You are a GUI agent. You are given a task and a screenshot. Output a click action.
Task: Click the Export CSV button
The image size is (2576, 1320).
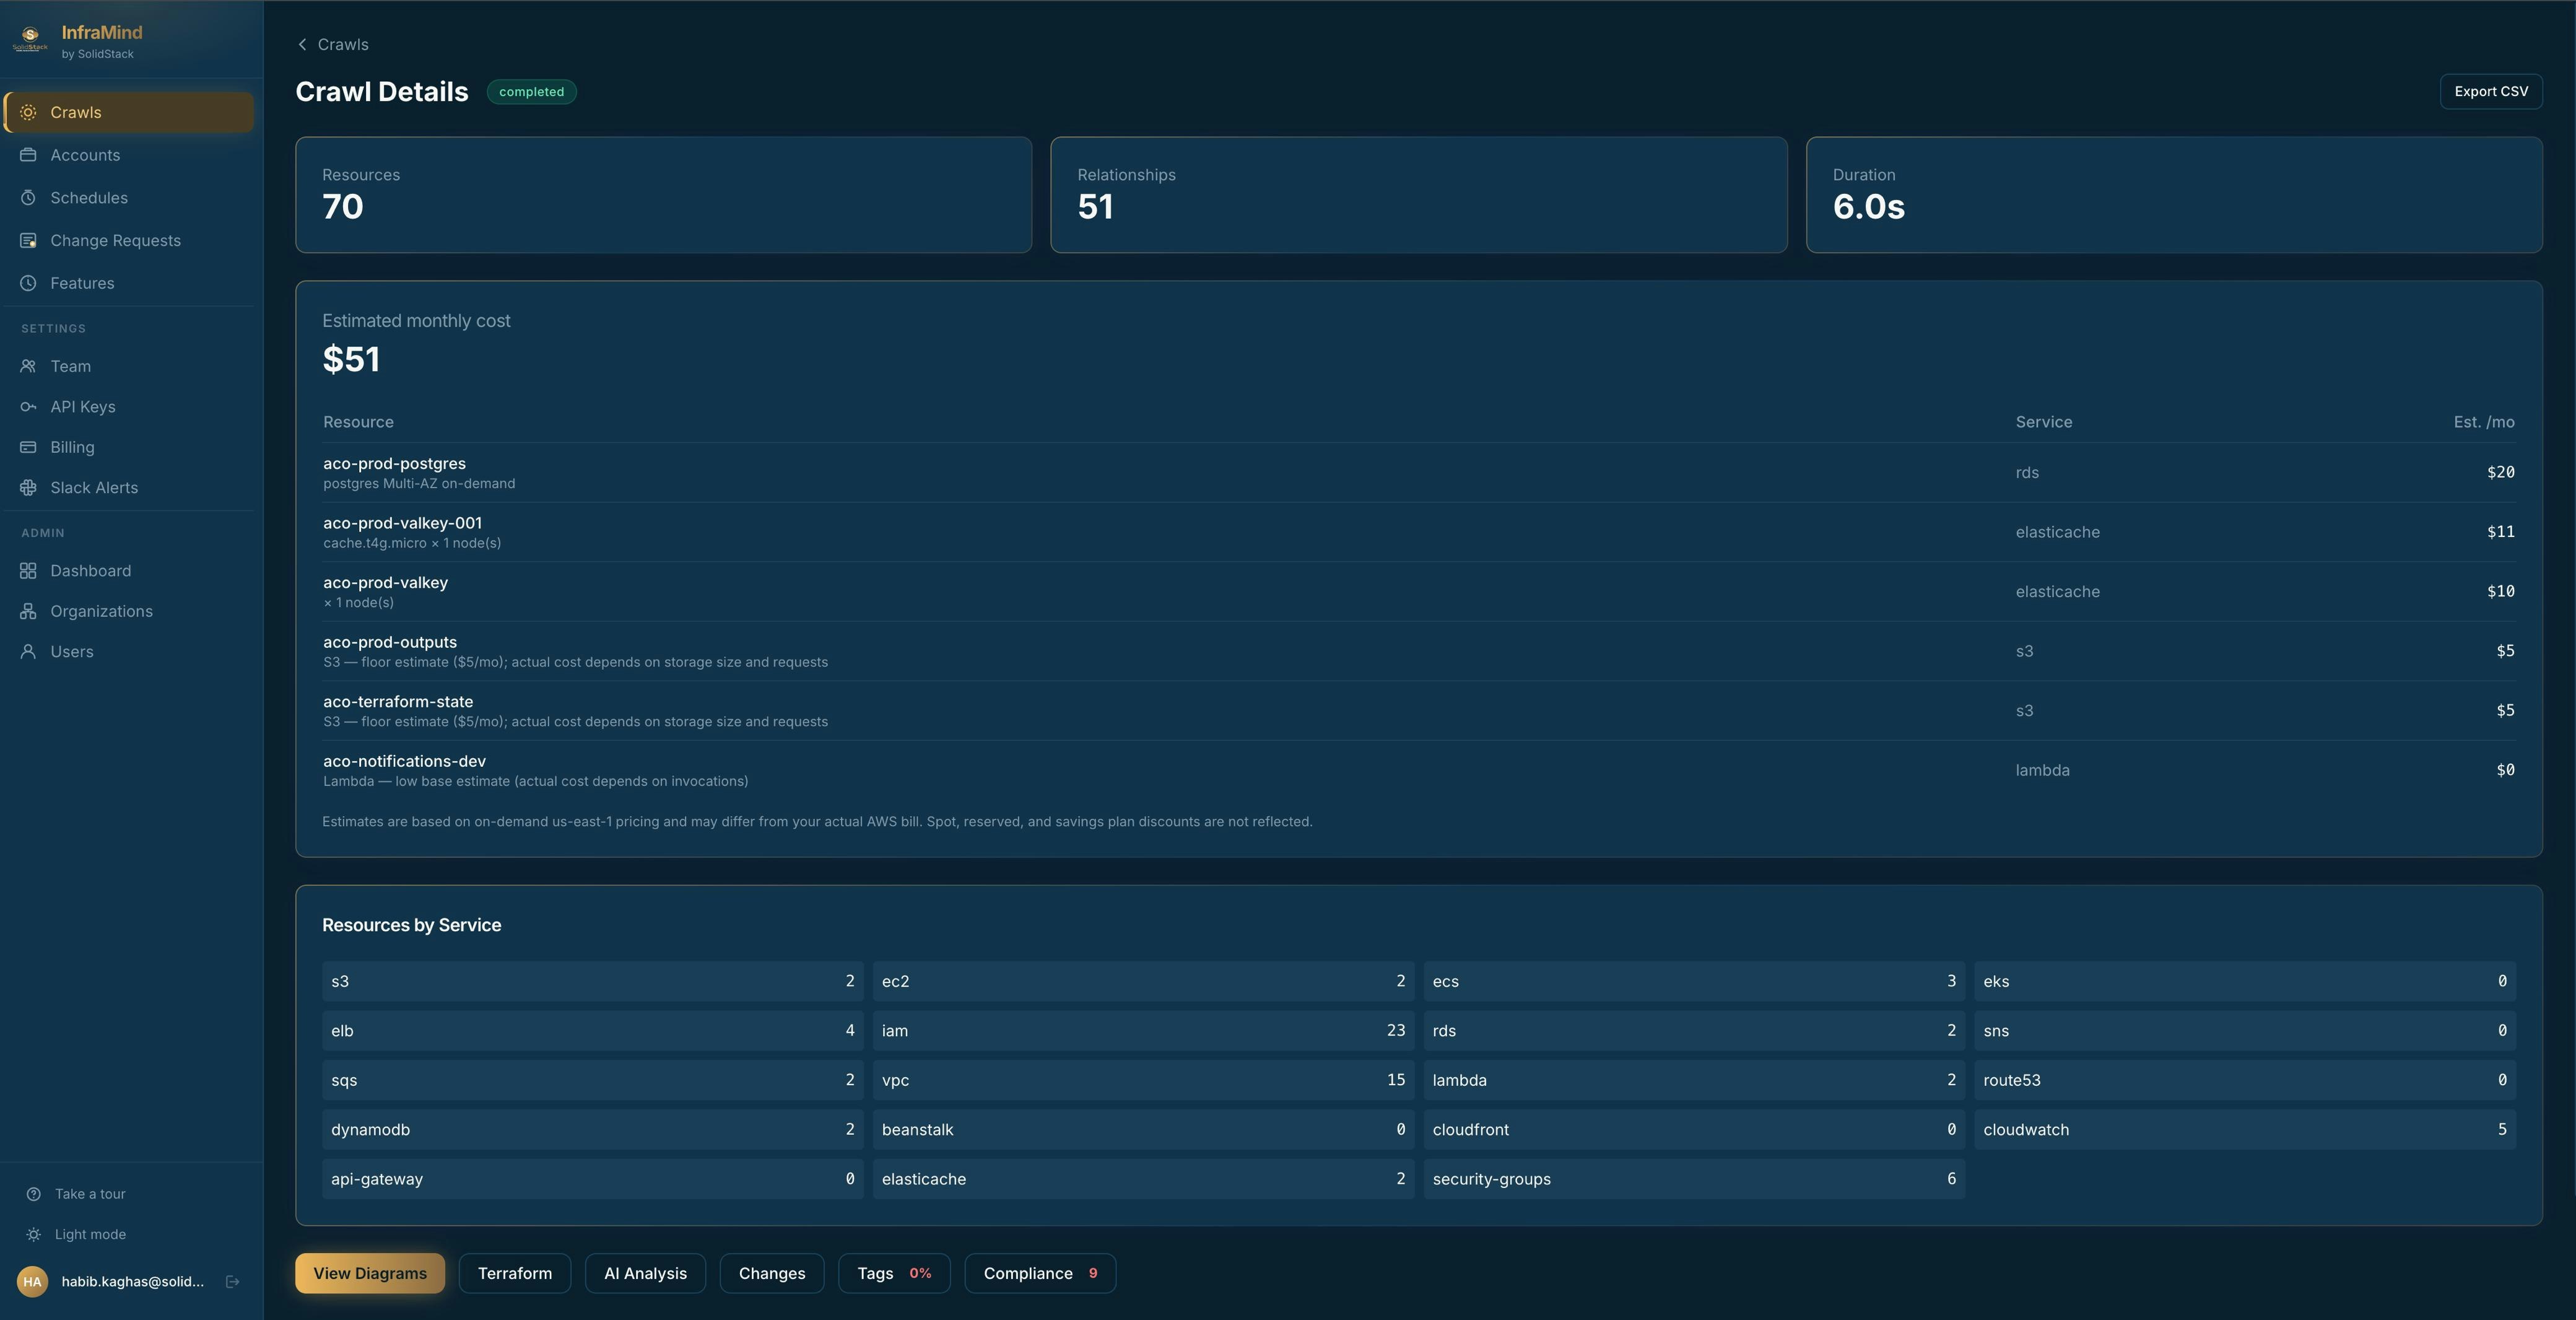coord(2491,91)
